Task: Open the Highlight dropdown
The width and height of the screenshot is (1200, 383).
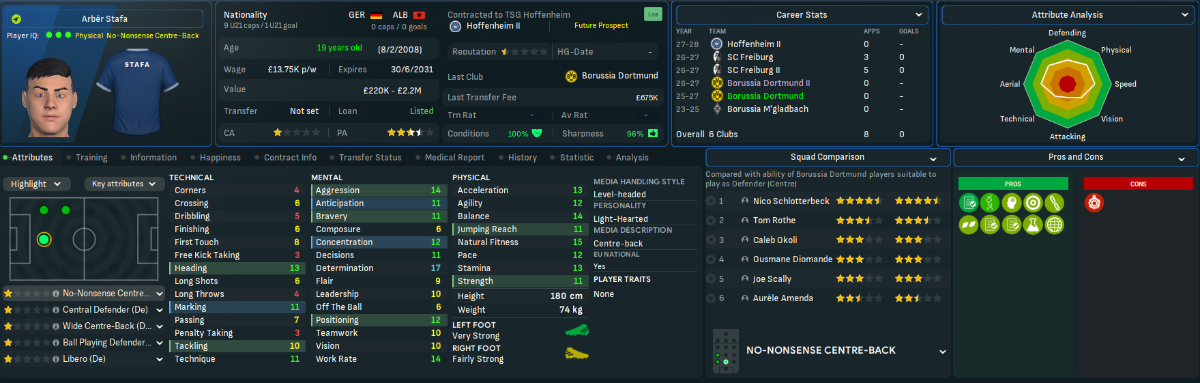Action: coord(37,184)
